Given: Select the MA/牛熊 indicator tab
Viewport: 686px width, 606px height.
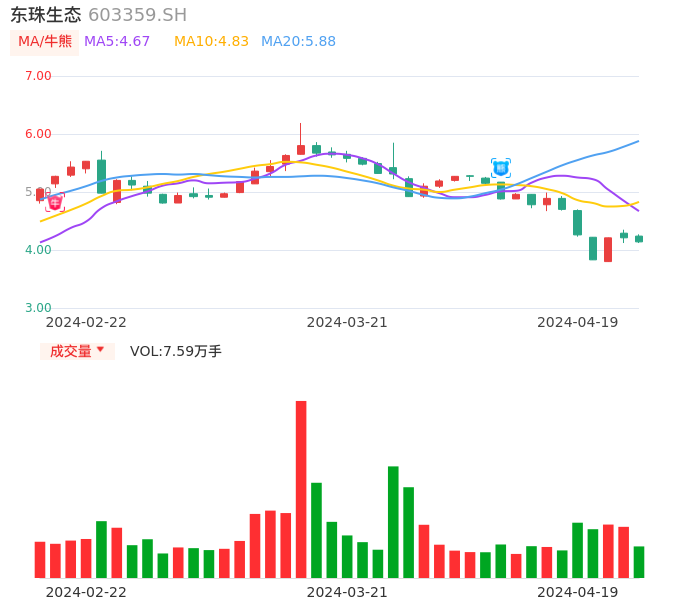Looking at the screenshot, I should point(45,42).
